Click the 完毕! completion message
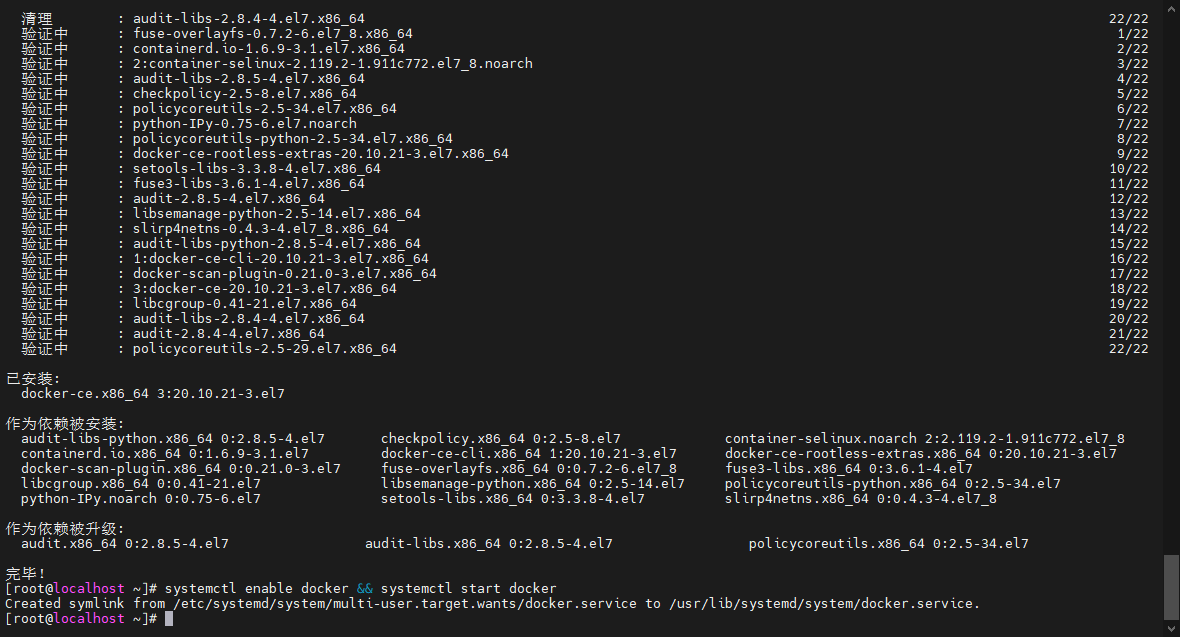 click(x=26, y=574)
